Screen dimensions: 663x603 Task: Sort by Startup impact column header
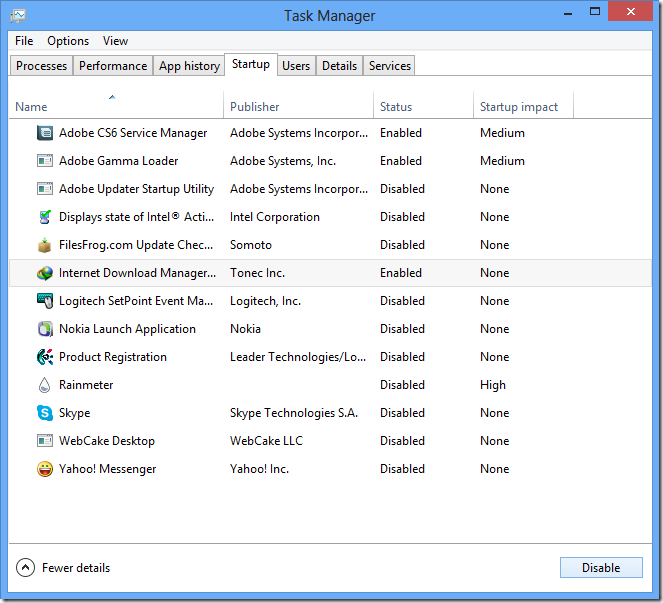click(x=518, y=107)
